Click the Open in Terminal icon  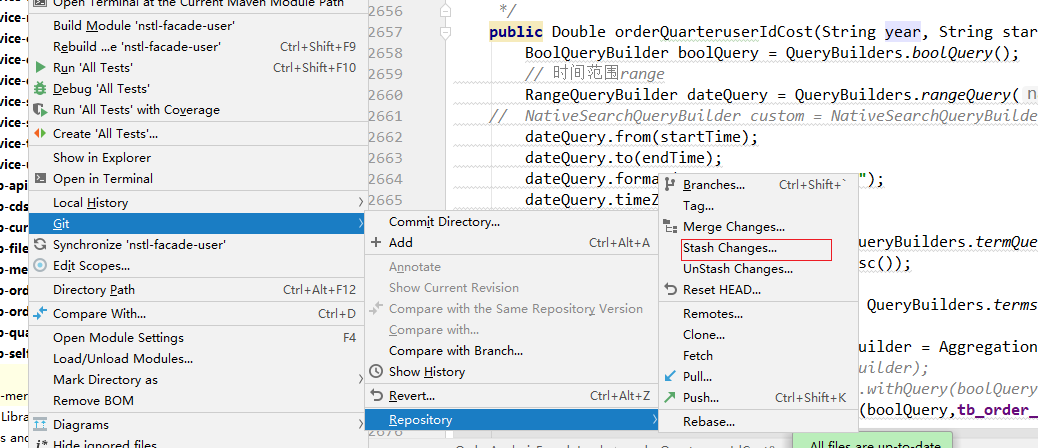[x=40, y=179]
